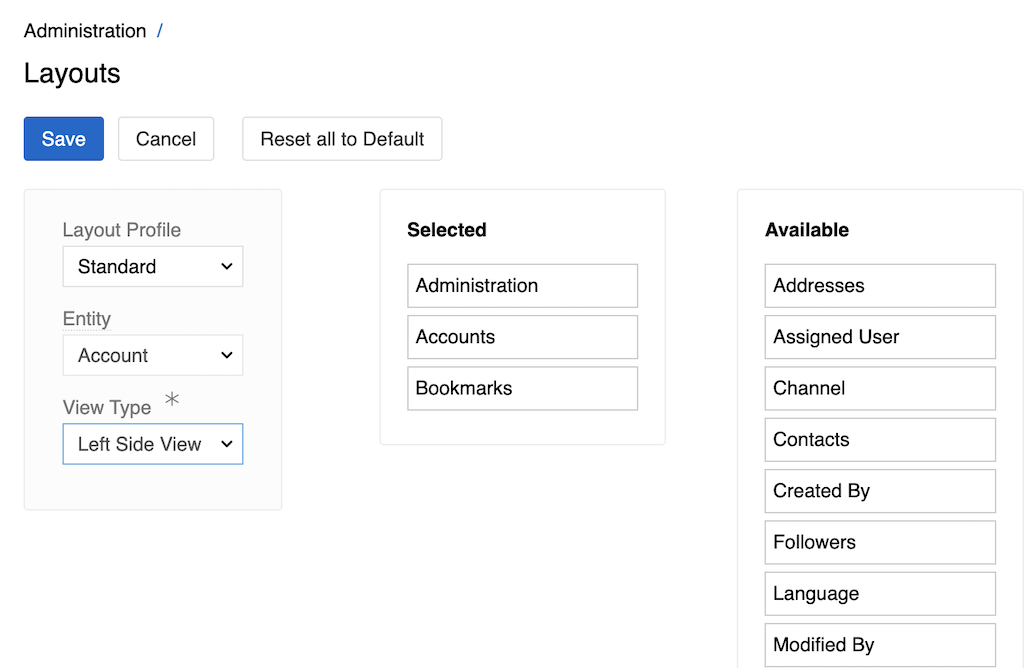Viewport: 1024px width, 668px height.
Task: Select Assigned User in the Available list
Action: click(880, 337)
